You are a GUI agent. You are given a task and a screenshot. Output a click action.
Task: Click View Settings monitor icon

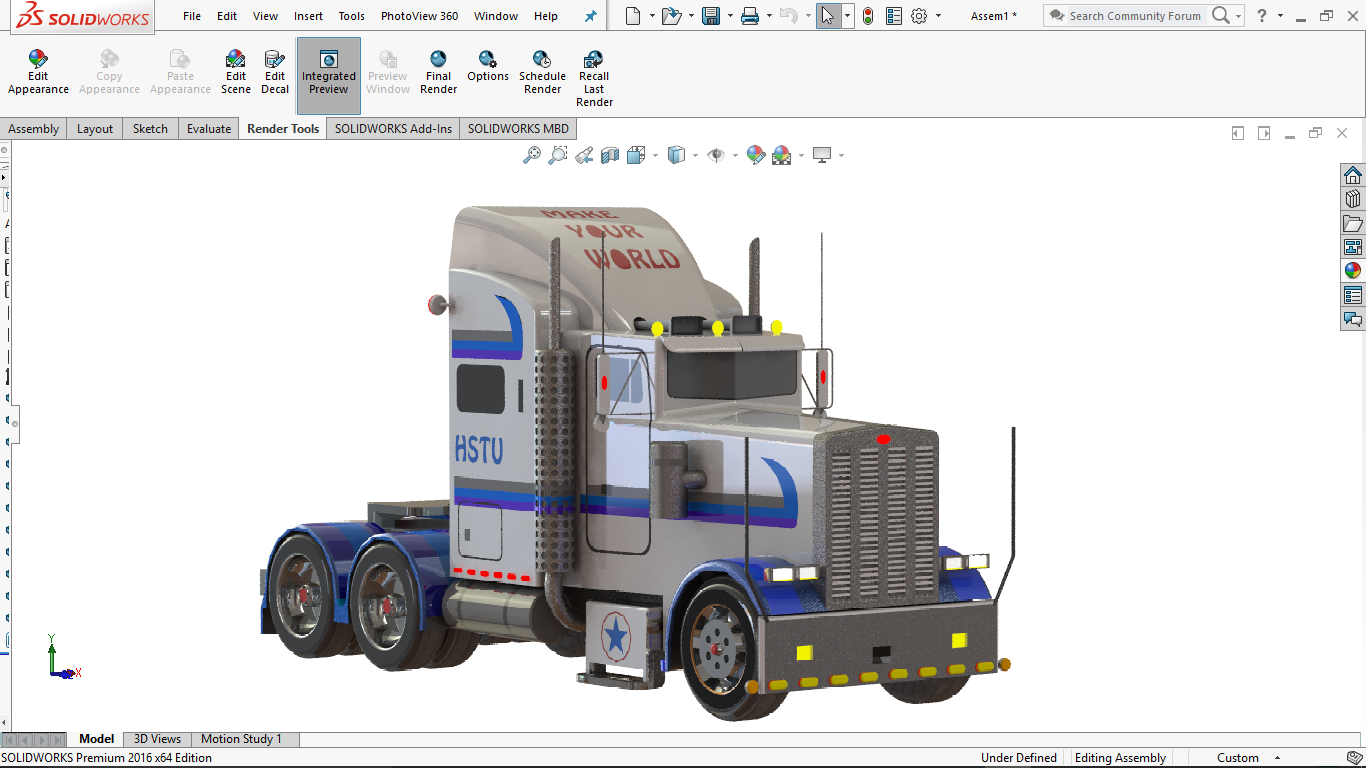[x=823, y=155]
